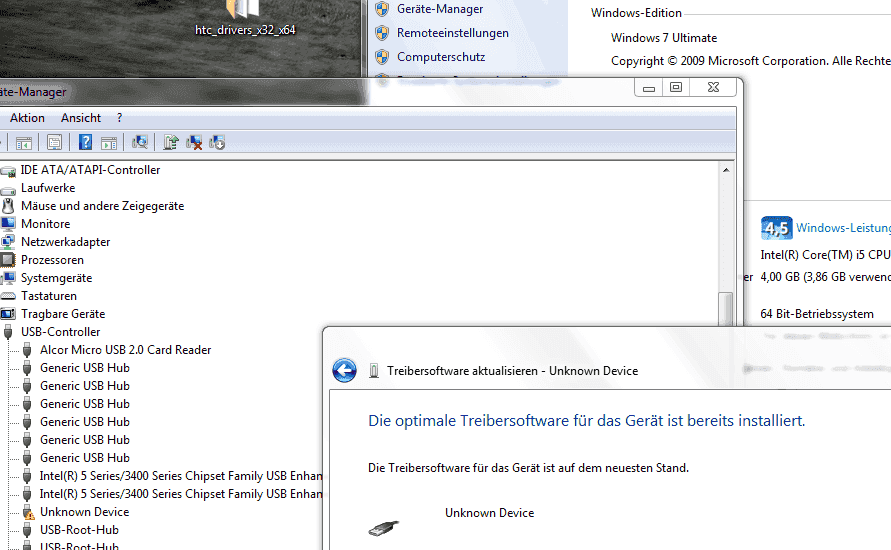Go back using the blue arrow in driver dialog

pos(344,370)
